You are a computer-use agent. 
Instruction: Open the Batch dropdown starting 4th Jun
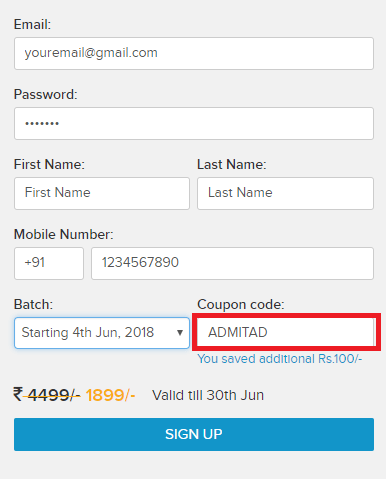coord(102,333)
